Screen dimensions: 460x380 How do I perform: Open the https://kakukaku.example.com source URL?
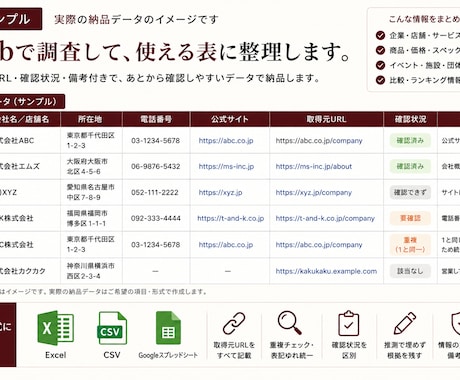326,271
